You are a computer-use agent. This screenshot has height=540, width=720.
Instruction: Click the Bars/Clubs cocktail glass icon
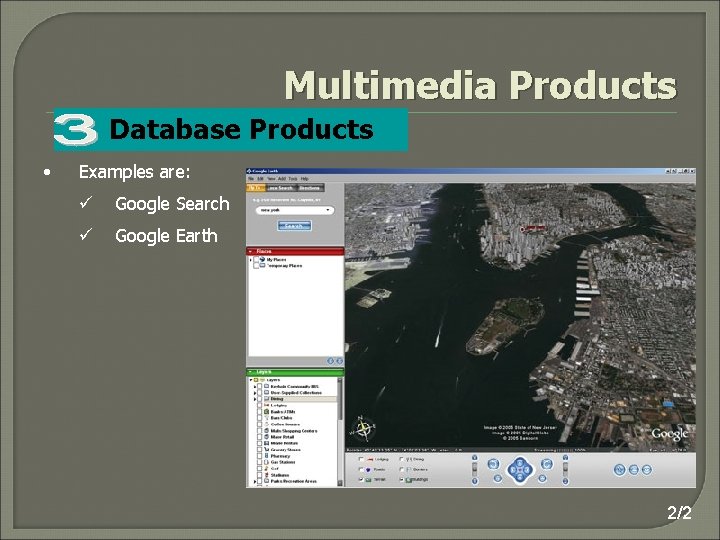tap(266, 418)
